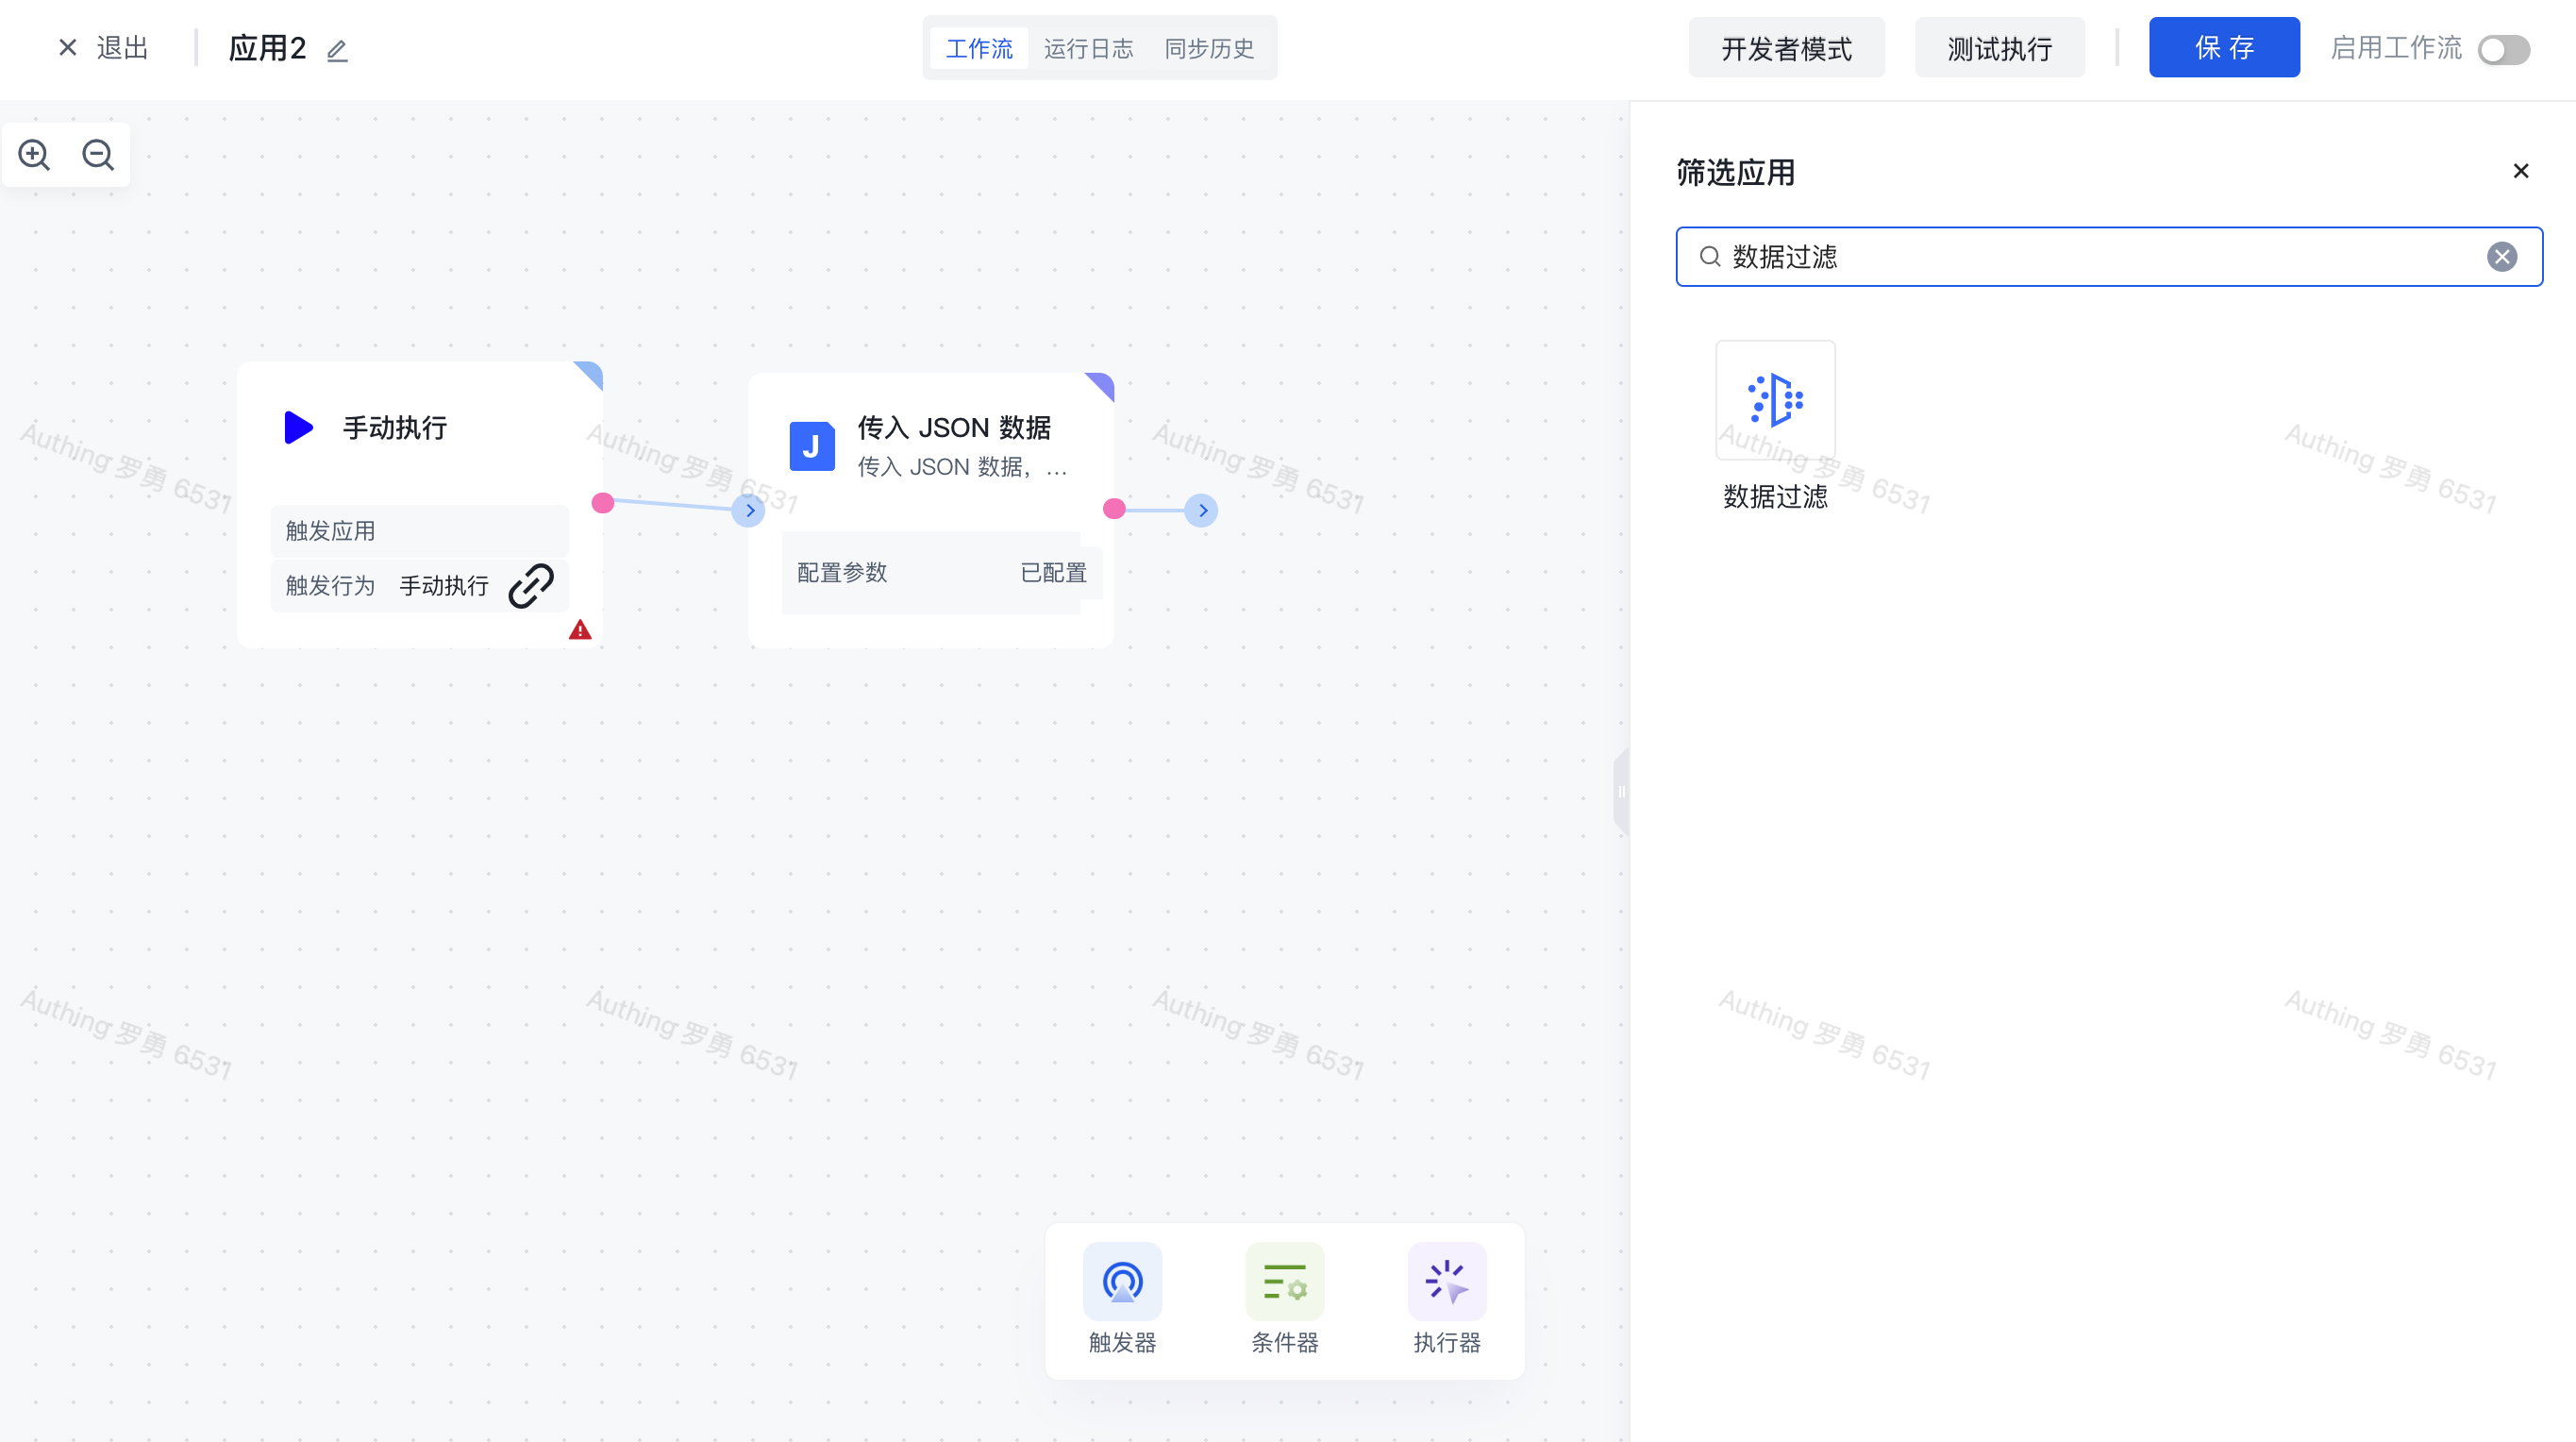Zoom out of the workflow canvas
This screenshot has width=2576, height=1442.
(x=98, y=155)
